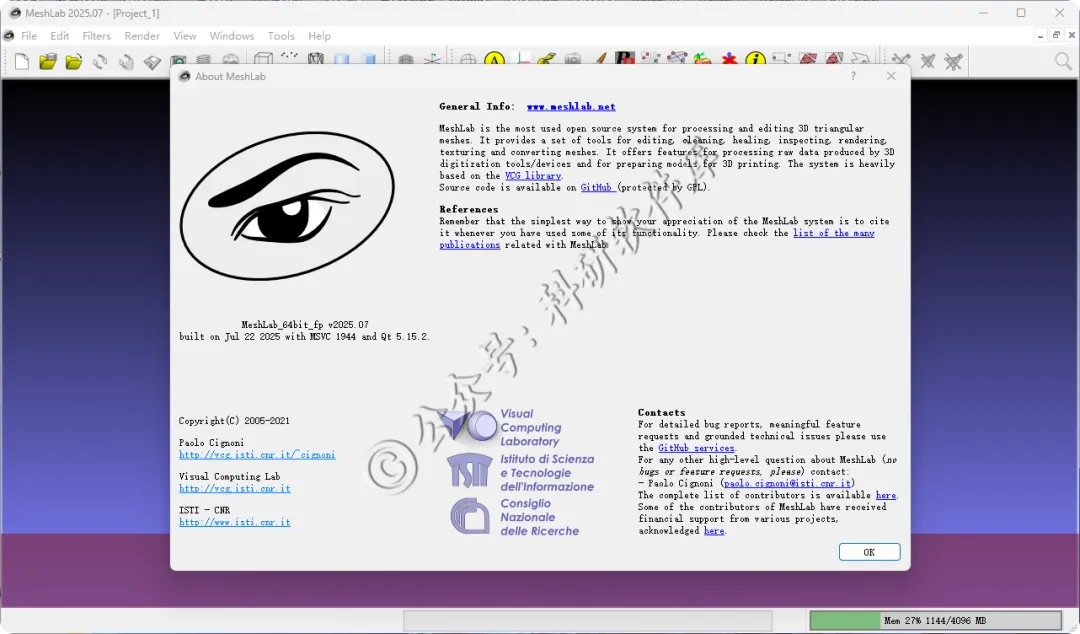Open the Filters menu
The image size is (1080, 634).
tap(96, 36)
